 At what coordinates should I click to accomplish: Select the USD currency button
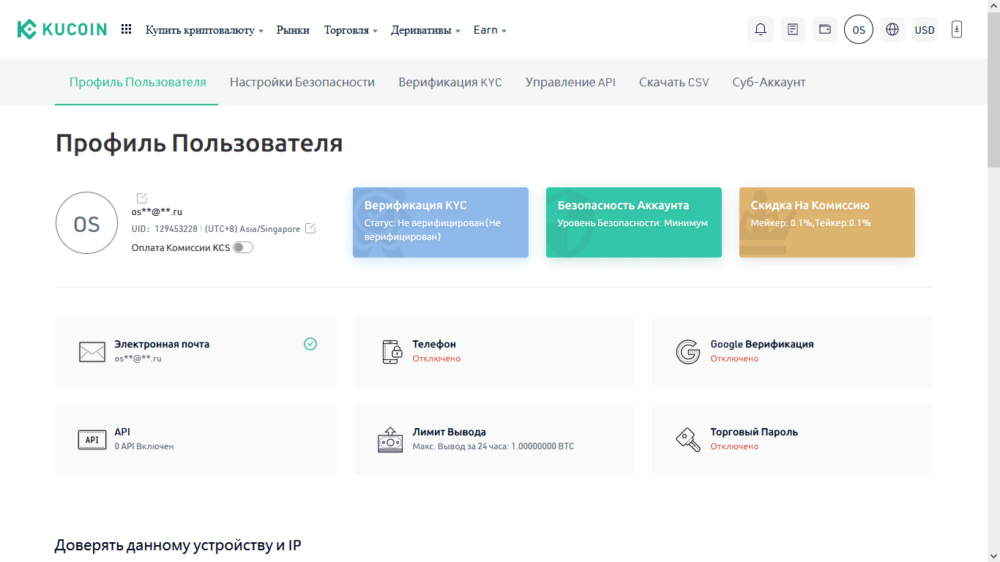(925, 30)
